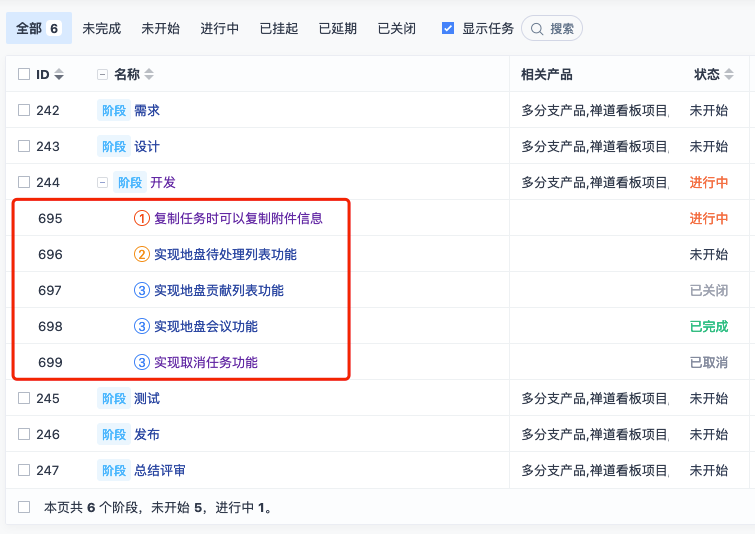Screen dimensions: 755x534
Task: Click the 阶段 tag on row 总结评审
Action: click(114, 470)
